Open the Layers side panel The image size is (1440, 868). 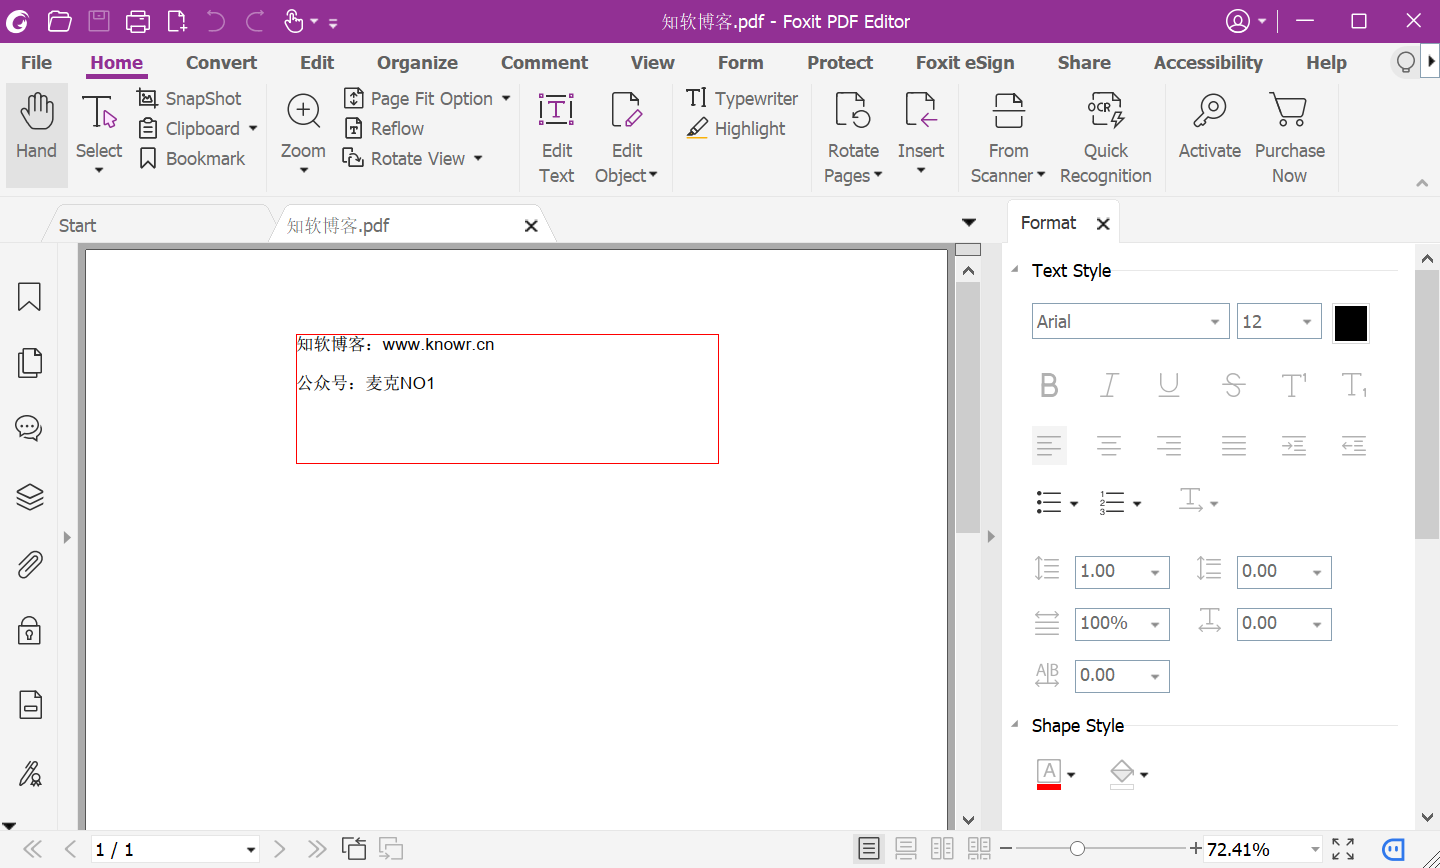[29, 497]
